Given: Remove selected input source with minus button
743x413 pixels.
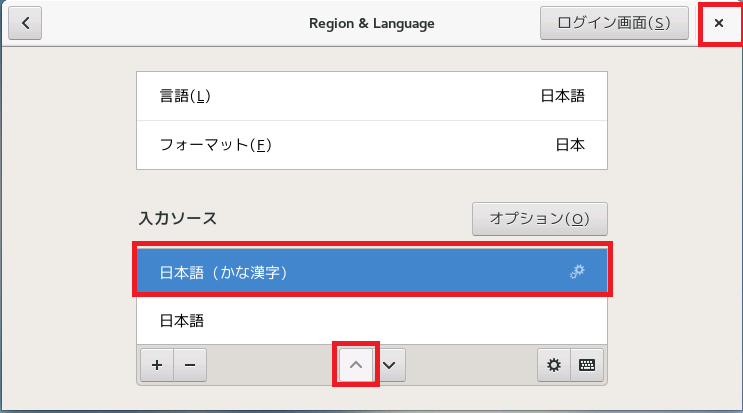Looking at the screenshot, I should (x=189, y=366).
